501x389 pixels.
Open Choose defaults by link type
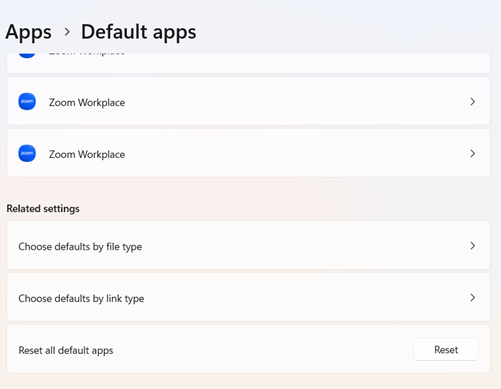coord(248,297)
